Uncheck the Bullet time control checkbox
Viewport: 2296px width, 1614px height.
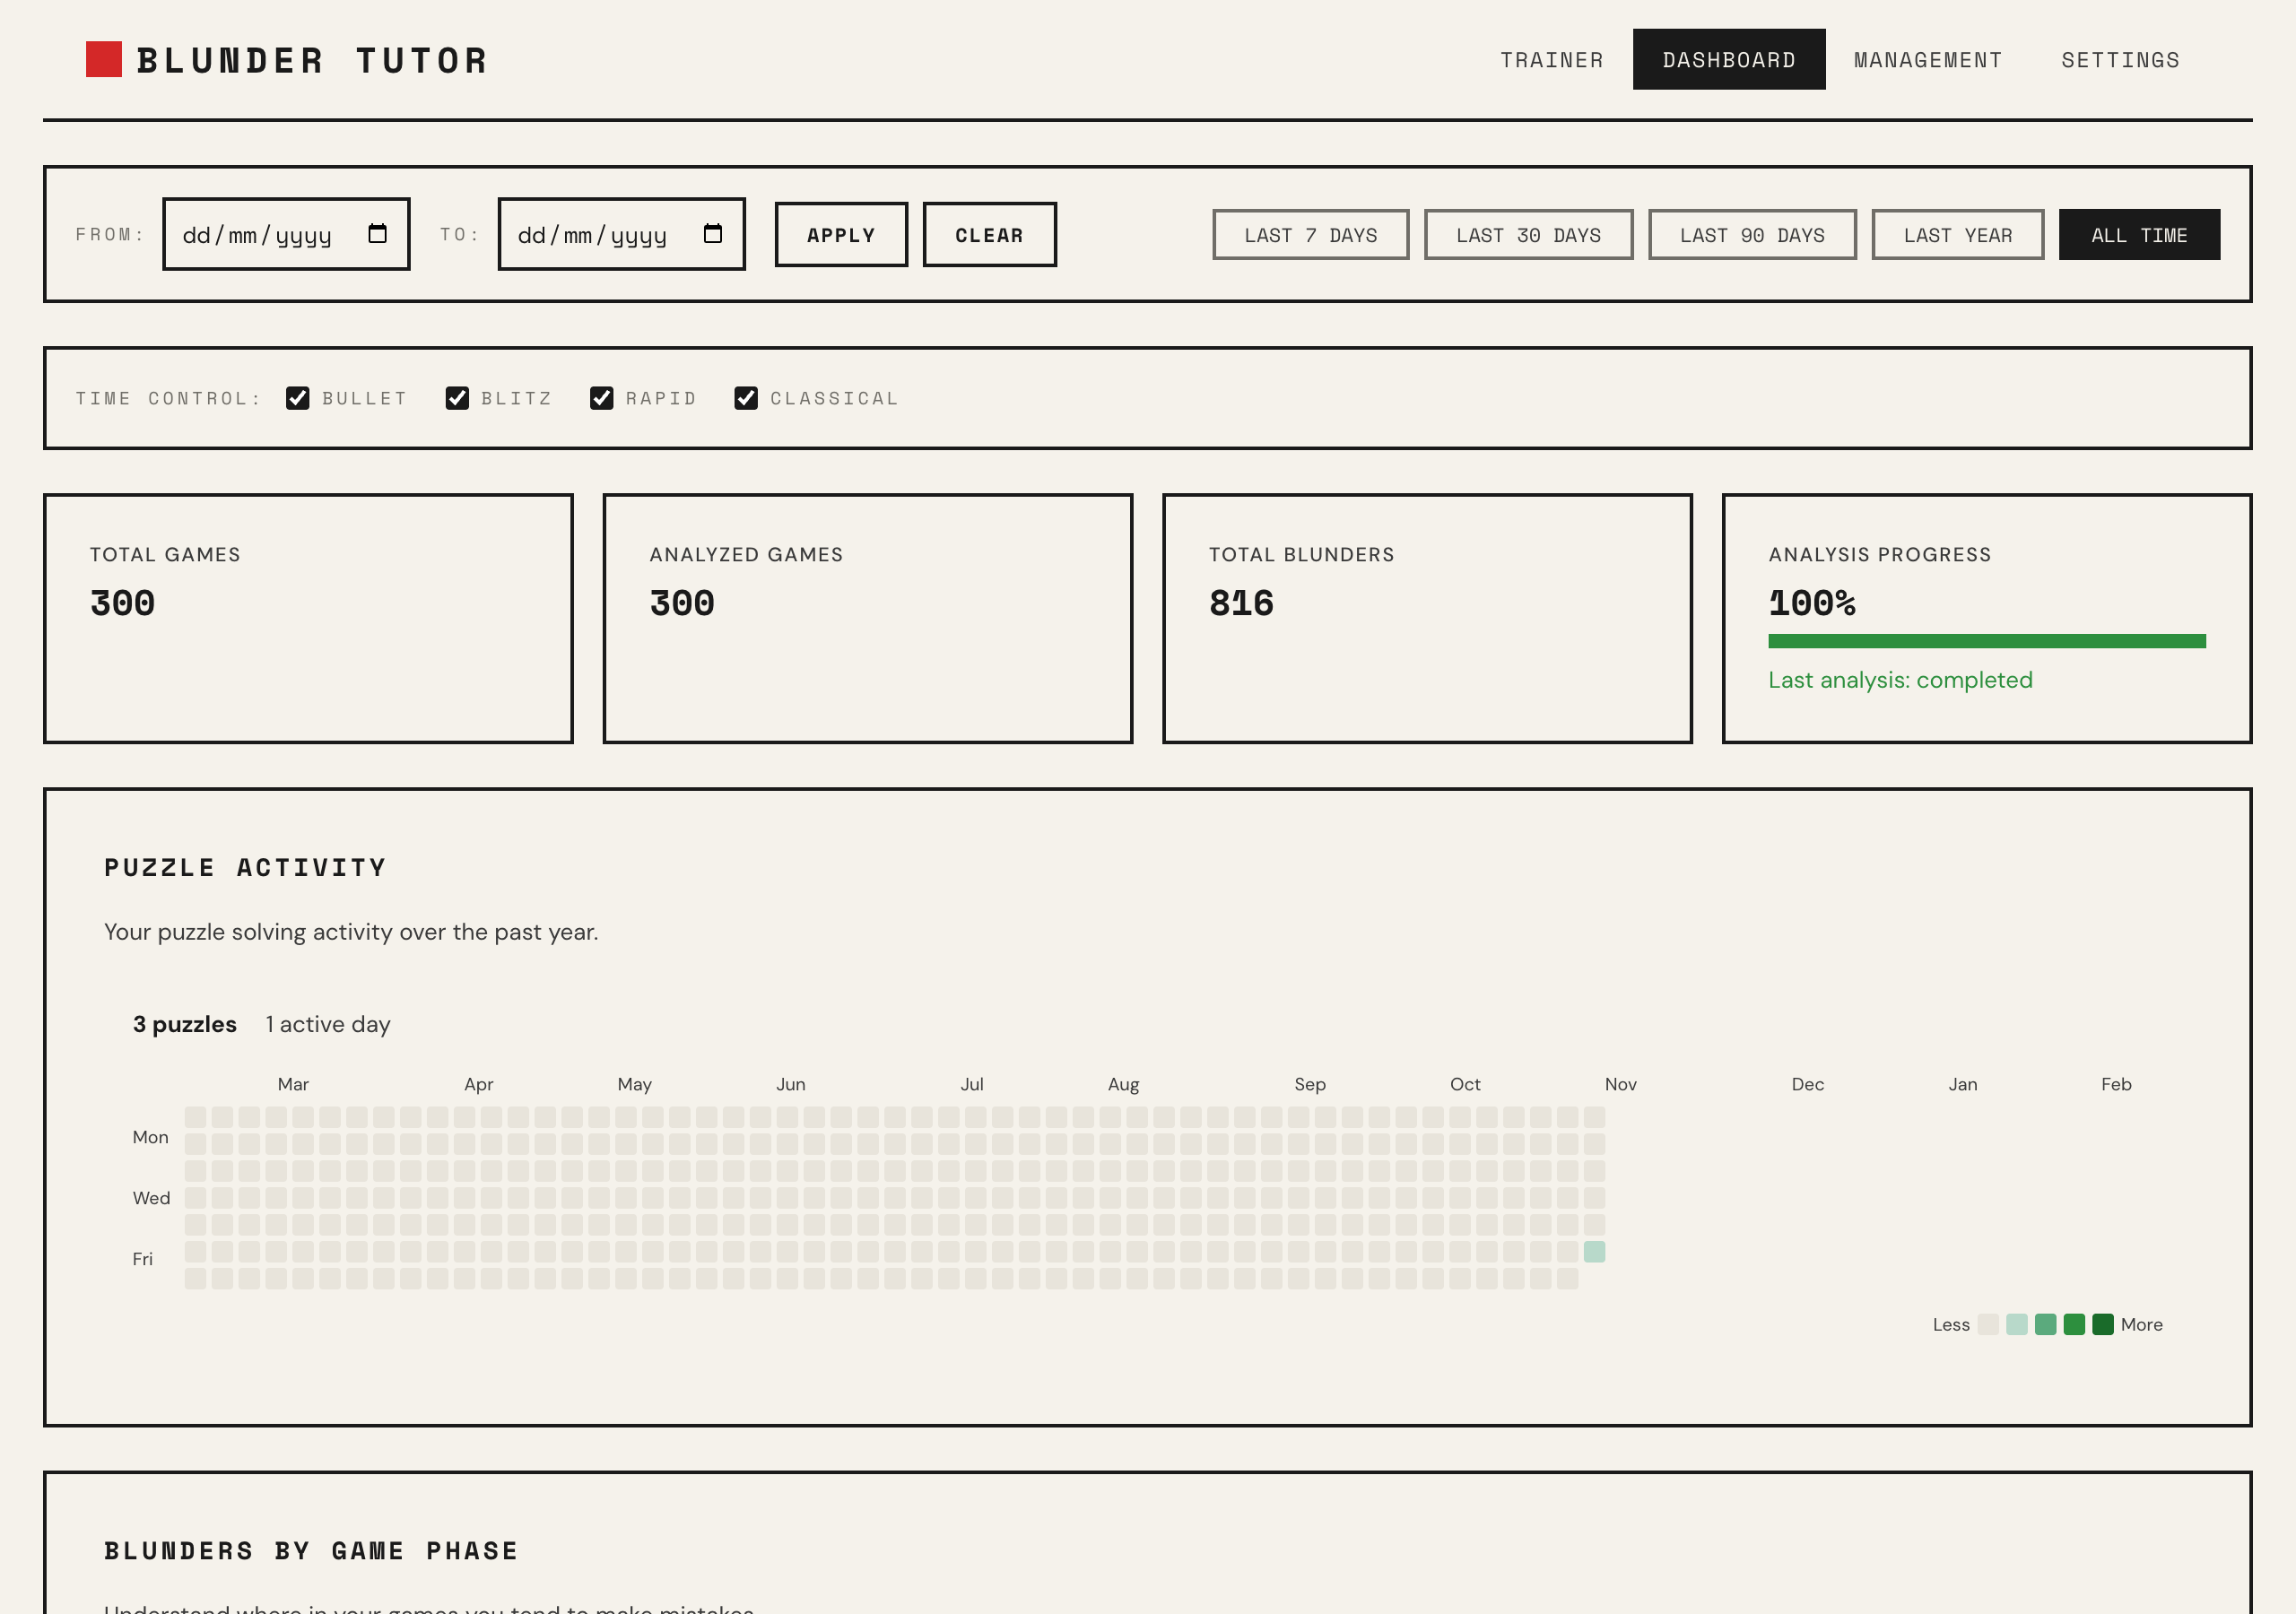click(298, 398)
